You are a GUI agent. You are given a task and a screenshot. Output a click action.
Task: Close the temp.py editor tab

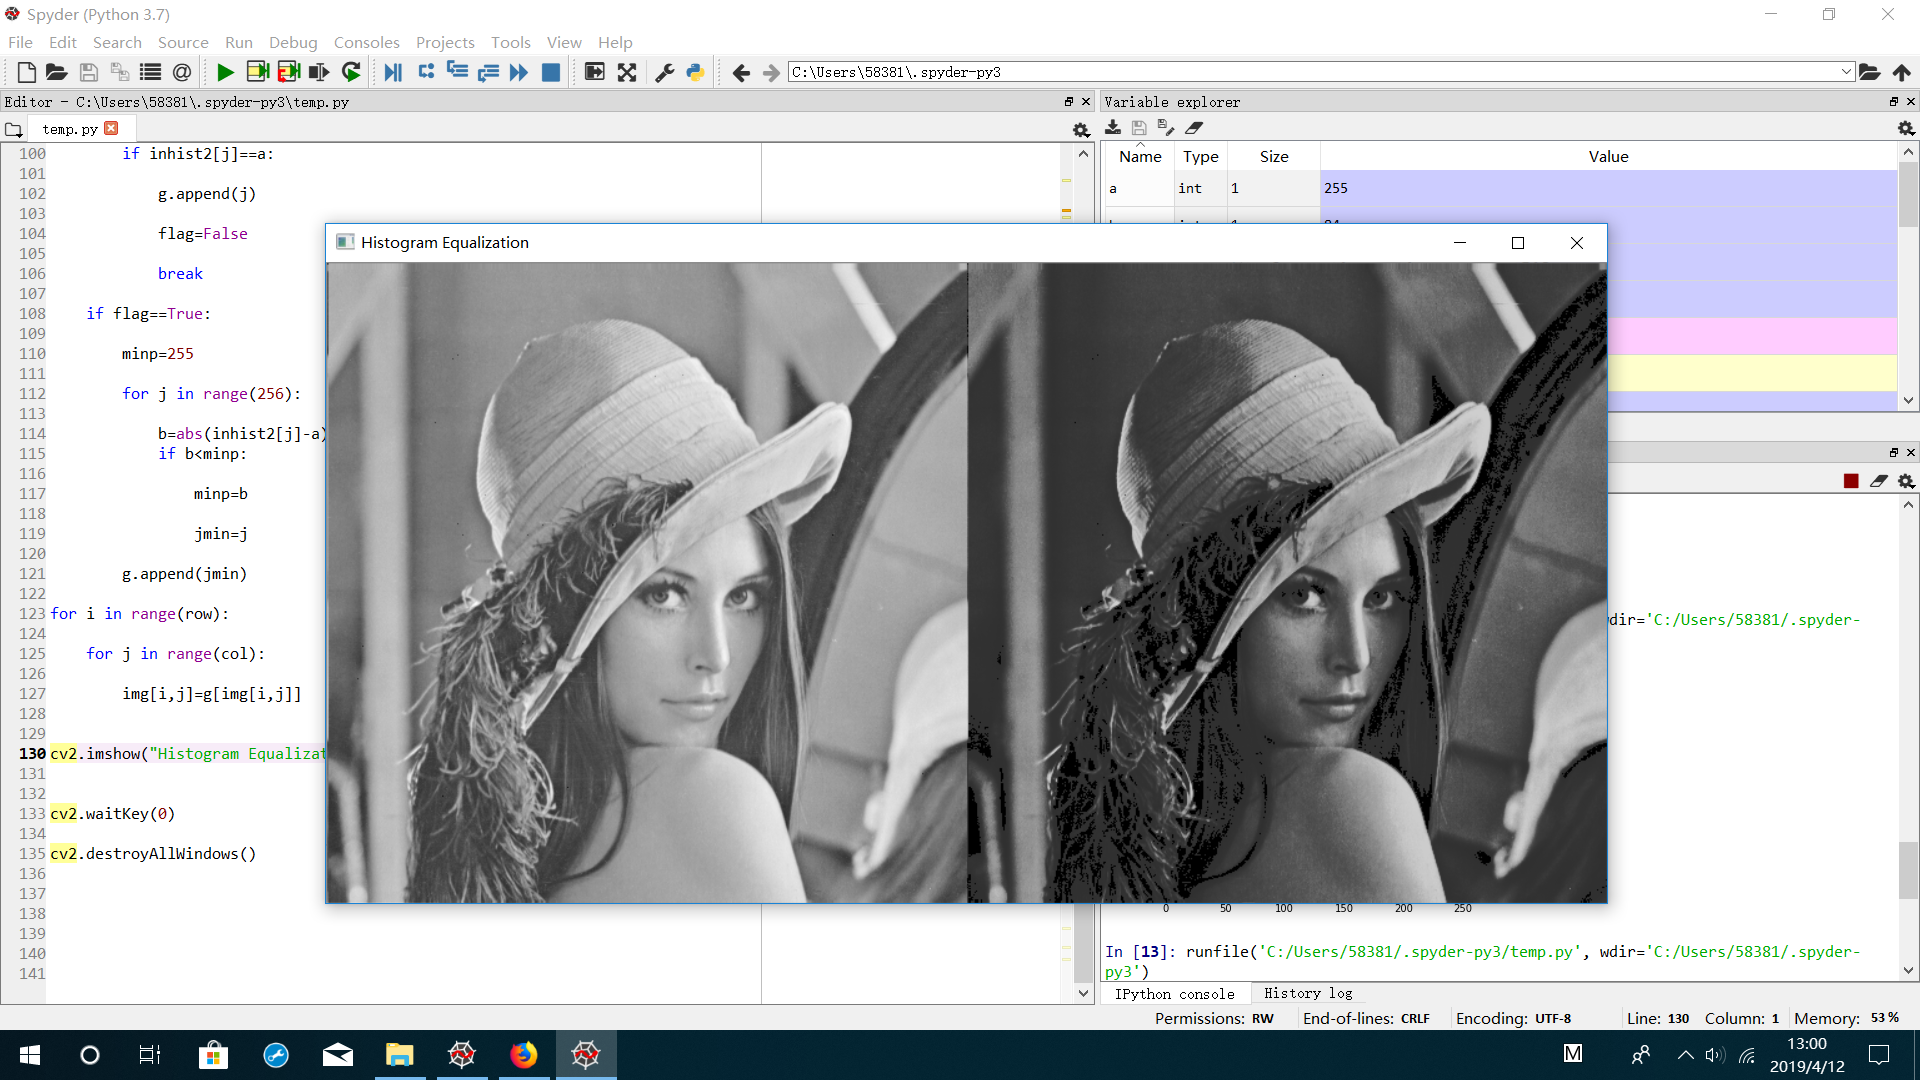pos(111,128)
